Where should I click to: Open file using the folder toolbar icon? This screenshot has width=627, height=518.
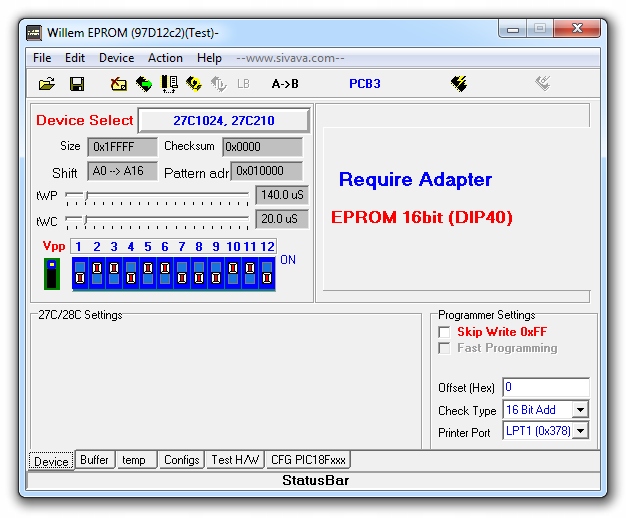(x=47, y=84)
